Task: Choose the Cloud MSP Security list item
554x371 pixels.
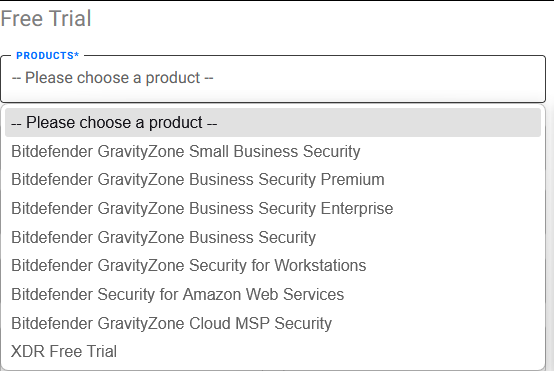Action: click(x=273, y=323)
